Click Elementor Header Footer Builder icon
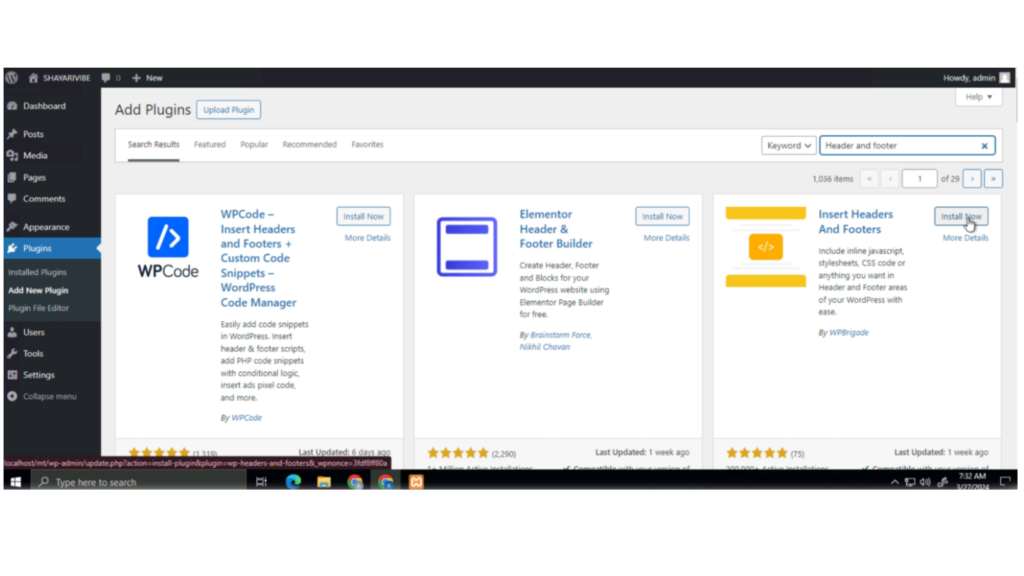The height and width of the screenshot is (576, 1024). [466, 247]
